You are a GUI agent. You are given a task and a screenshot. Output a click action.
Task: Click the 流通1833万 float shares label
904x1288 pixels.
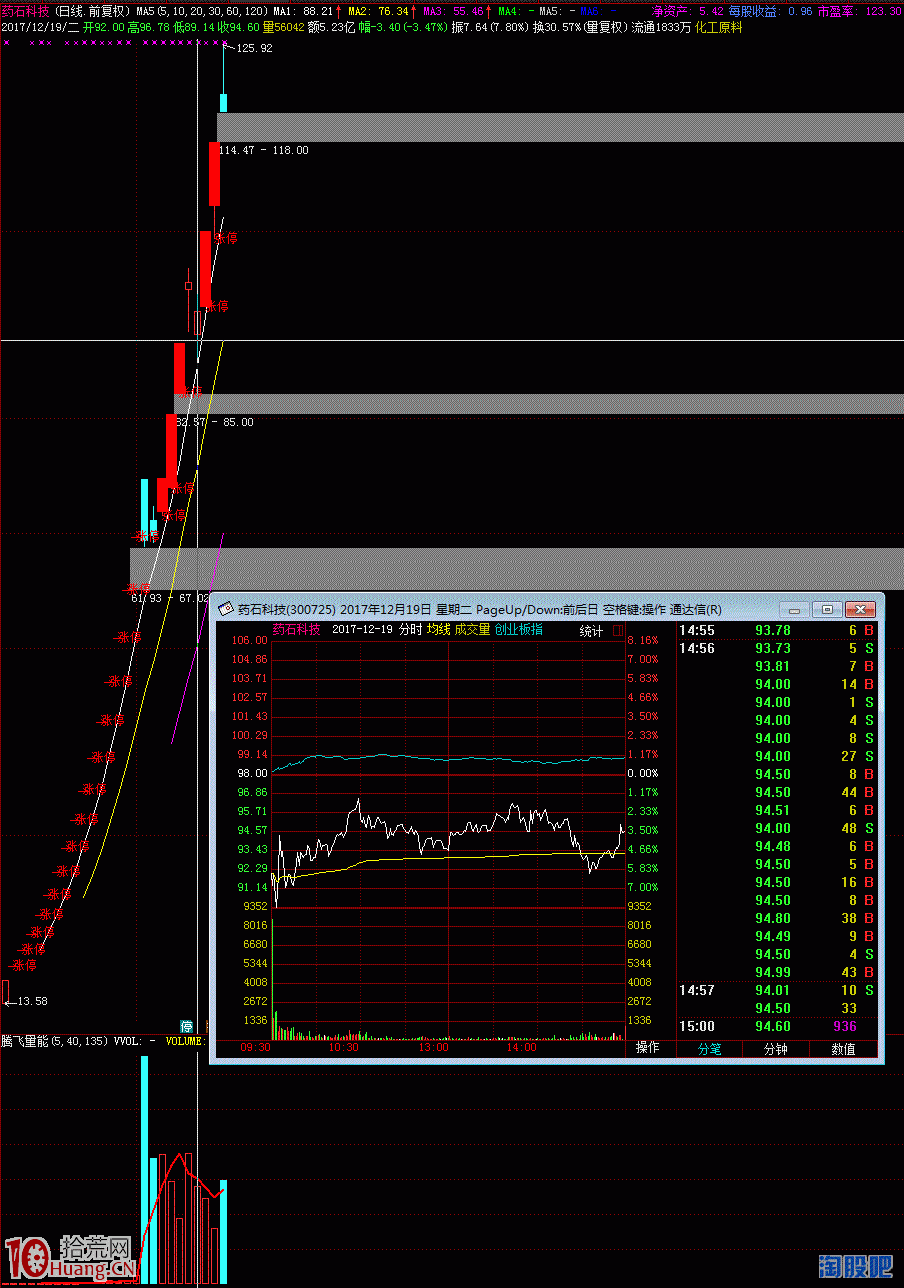point(661,27)
